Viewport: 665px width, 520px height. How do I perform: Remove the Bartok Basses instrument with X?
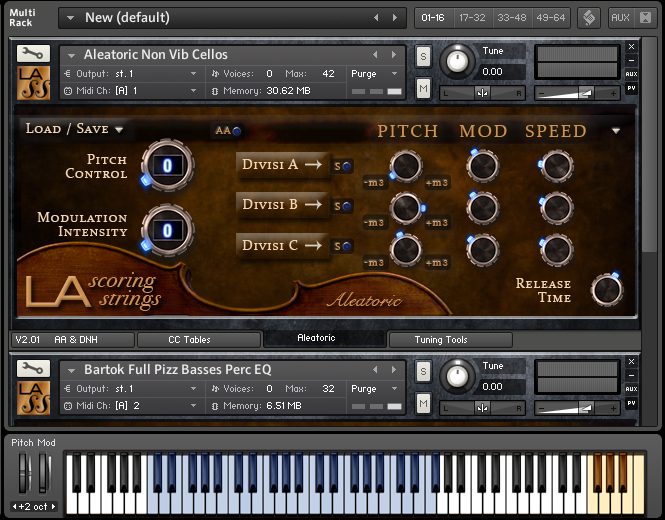[631, 361]
